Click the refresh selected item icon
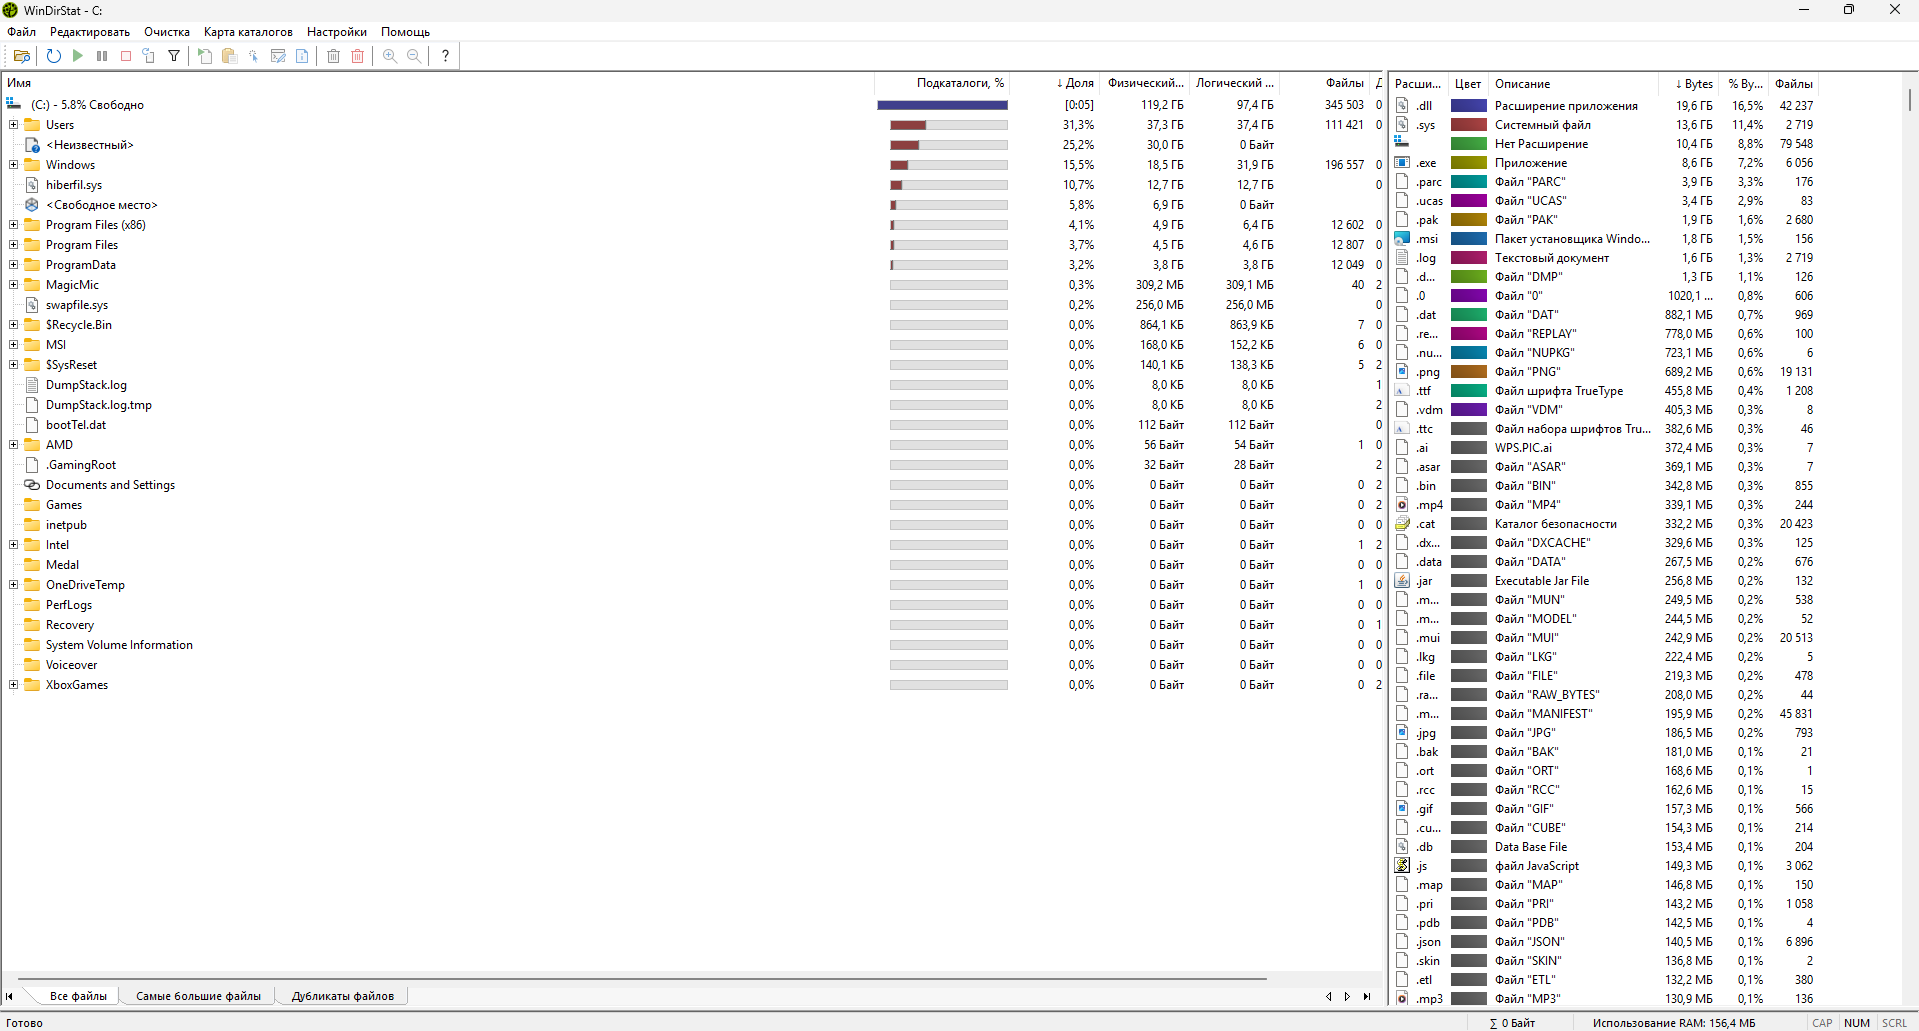This screenshot has width=1919, height=1031. (149, 56)
